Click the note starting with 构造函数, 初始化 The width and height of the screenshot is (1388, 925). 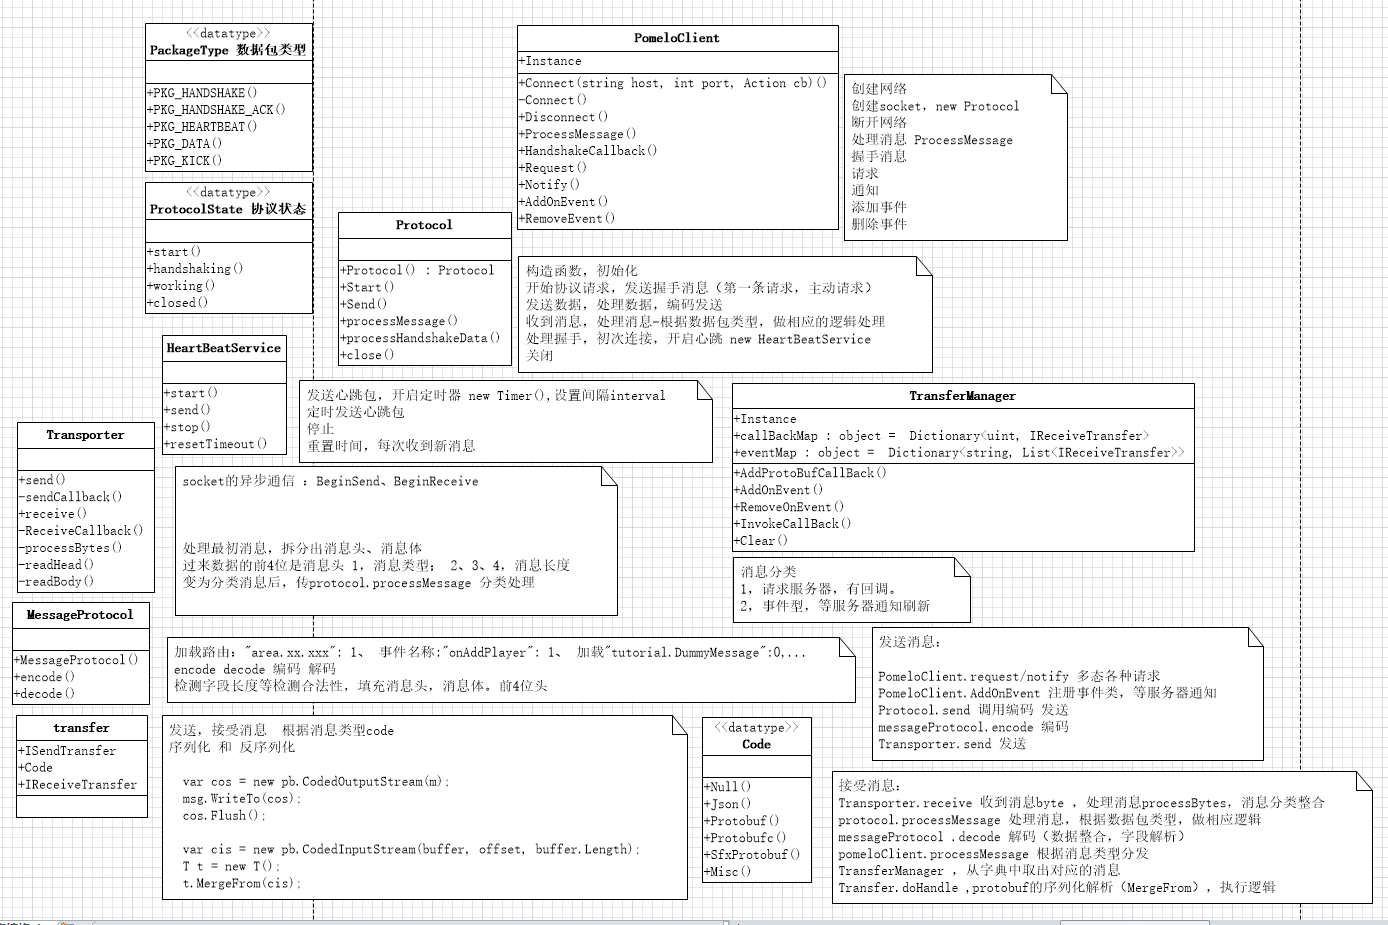[x=726, y=314]
